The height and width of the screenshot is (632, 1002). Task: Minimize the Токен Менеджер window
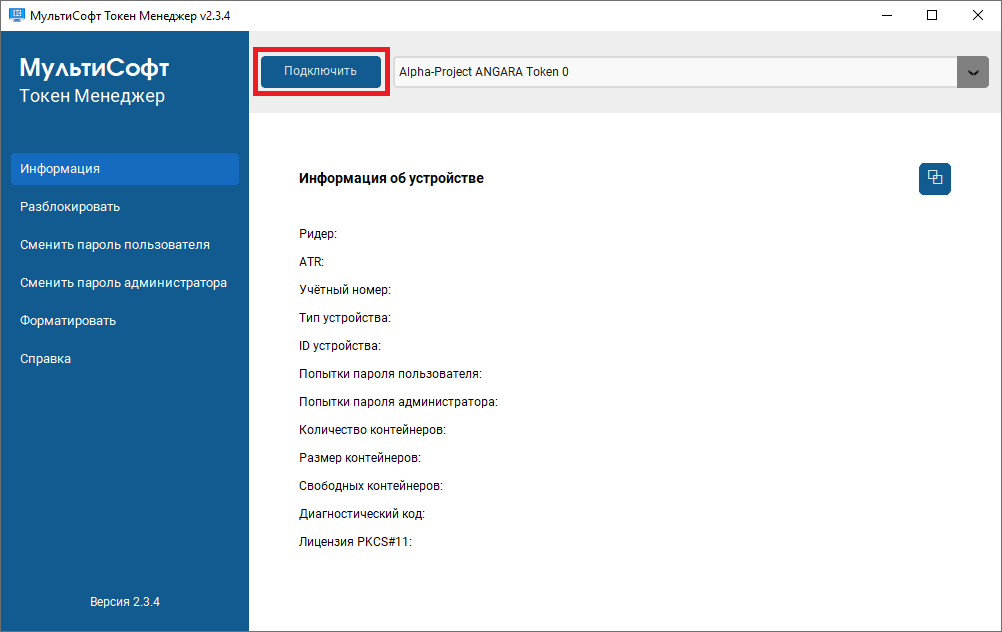pos(885,15)
